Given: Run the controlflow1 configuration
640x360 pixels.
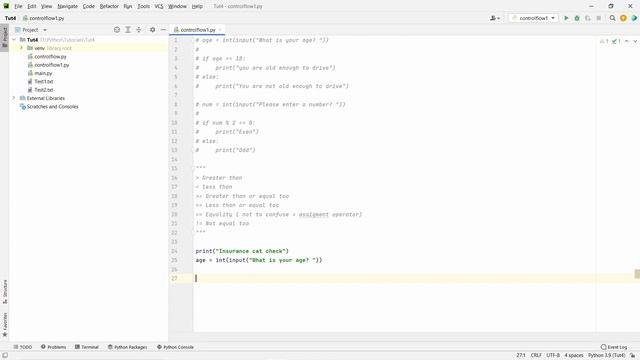Looking at the screenshot, I should (x=566, y=18).
